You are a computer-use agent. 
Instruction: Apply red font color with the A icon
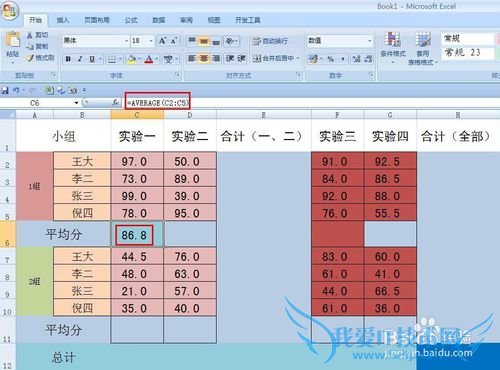point(149,59)
